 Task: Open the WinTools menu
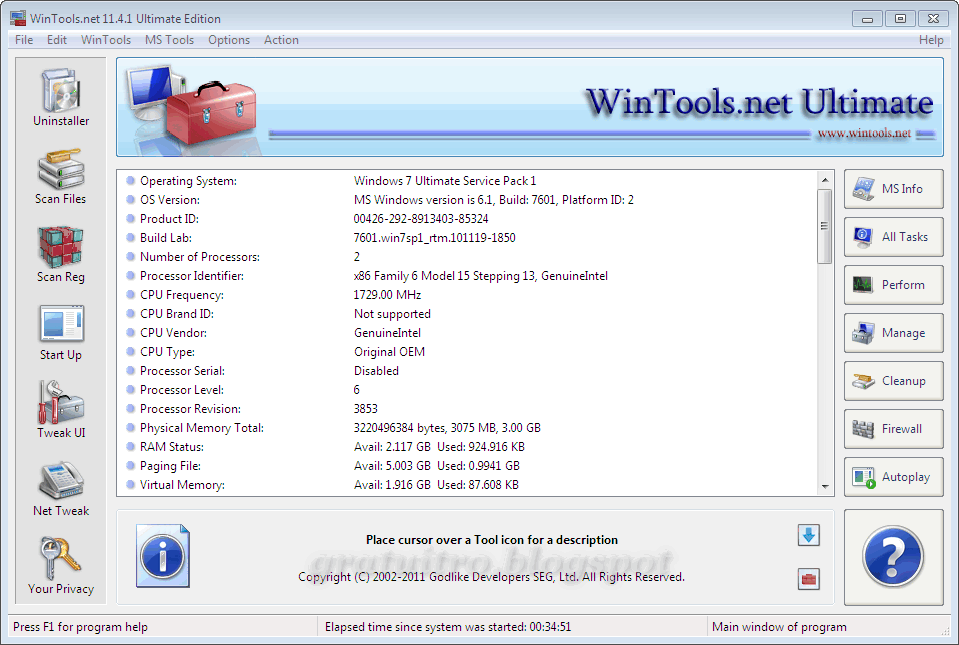coord(106,40)
